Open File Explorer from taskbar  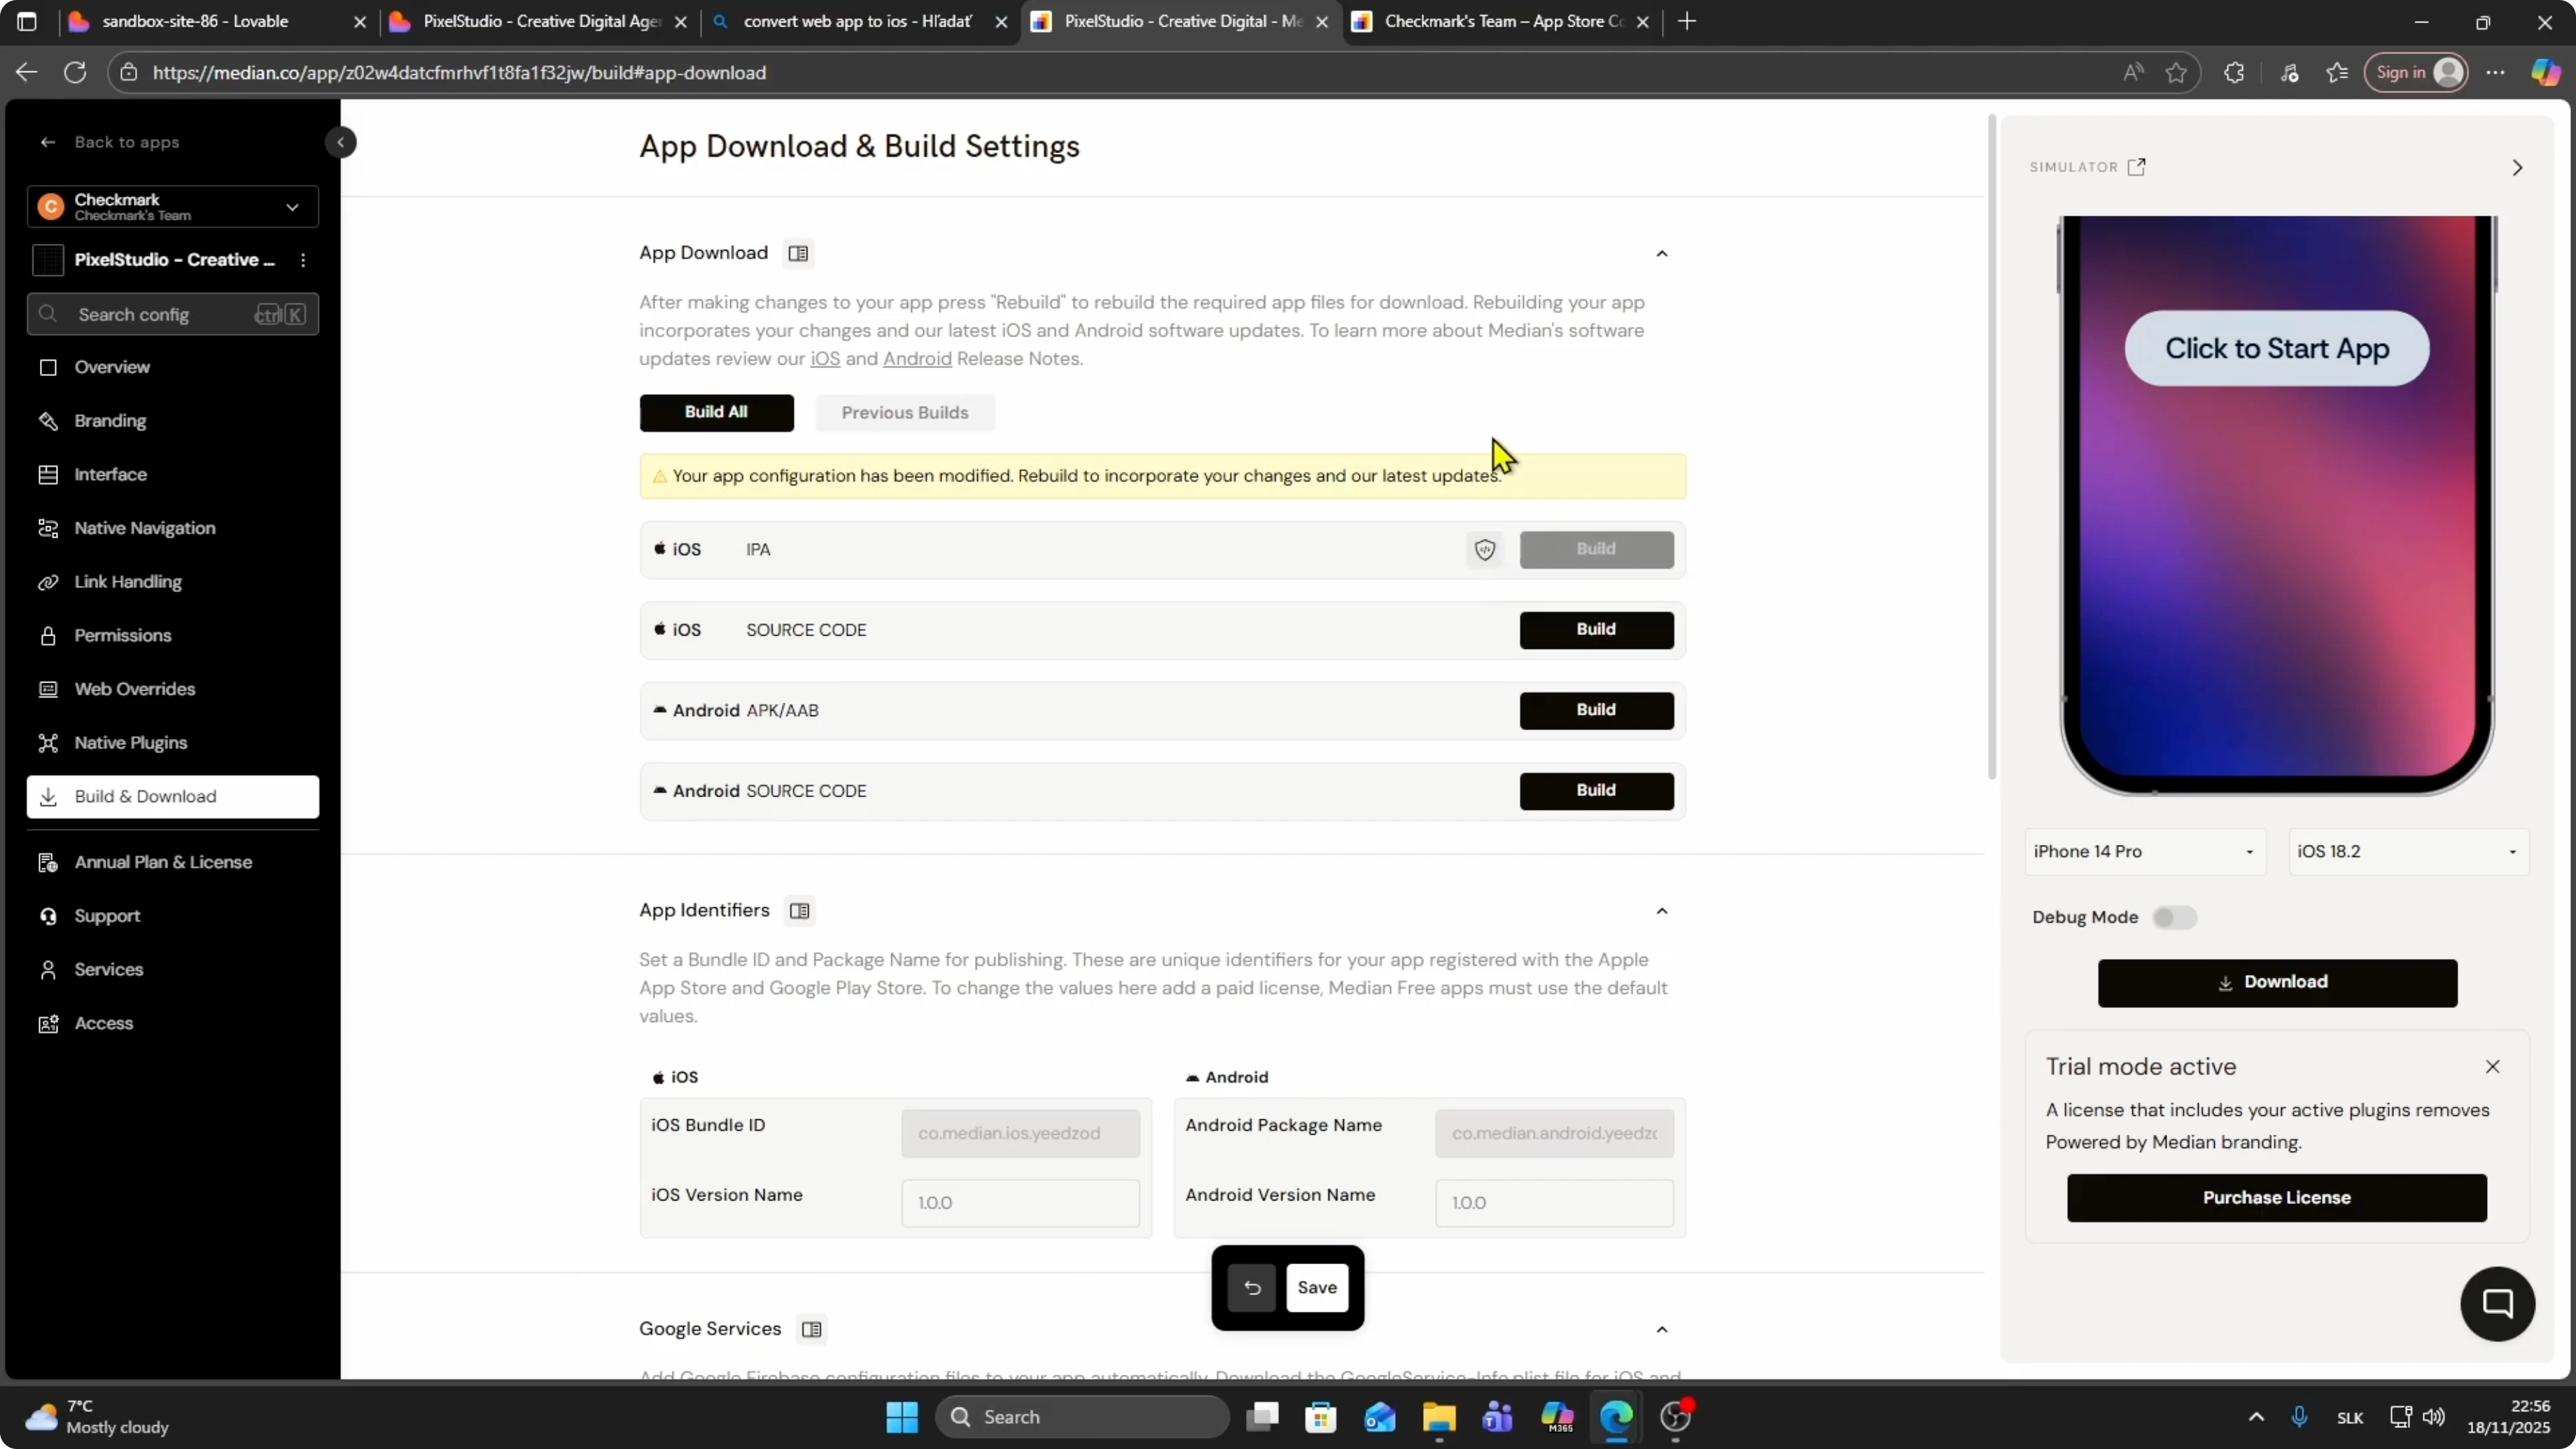coord(1439,1417)
